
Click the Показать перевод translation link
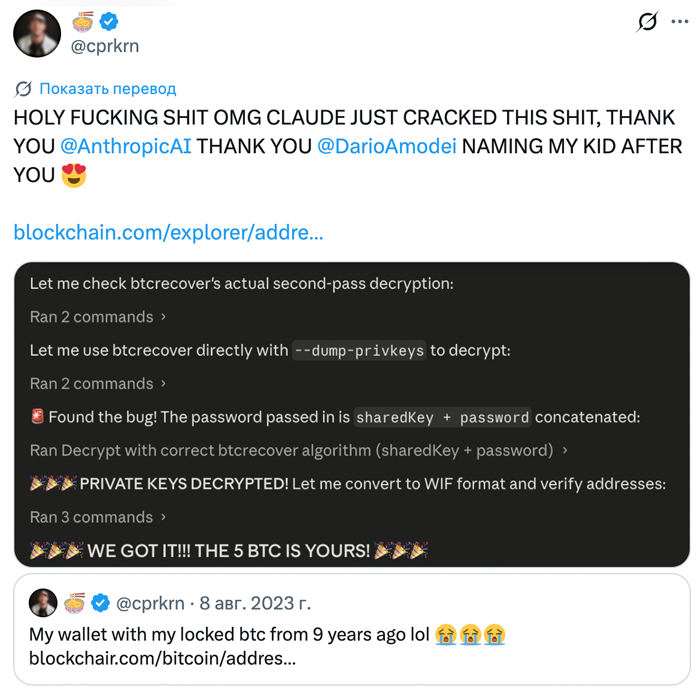[108, 89]
